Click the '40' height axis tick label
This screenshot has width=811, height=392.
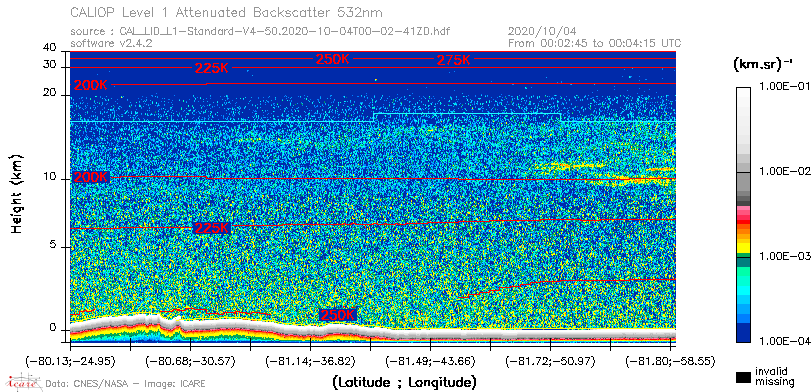[50, 48]
